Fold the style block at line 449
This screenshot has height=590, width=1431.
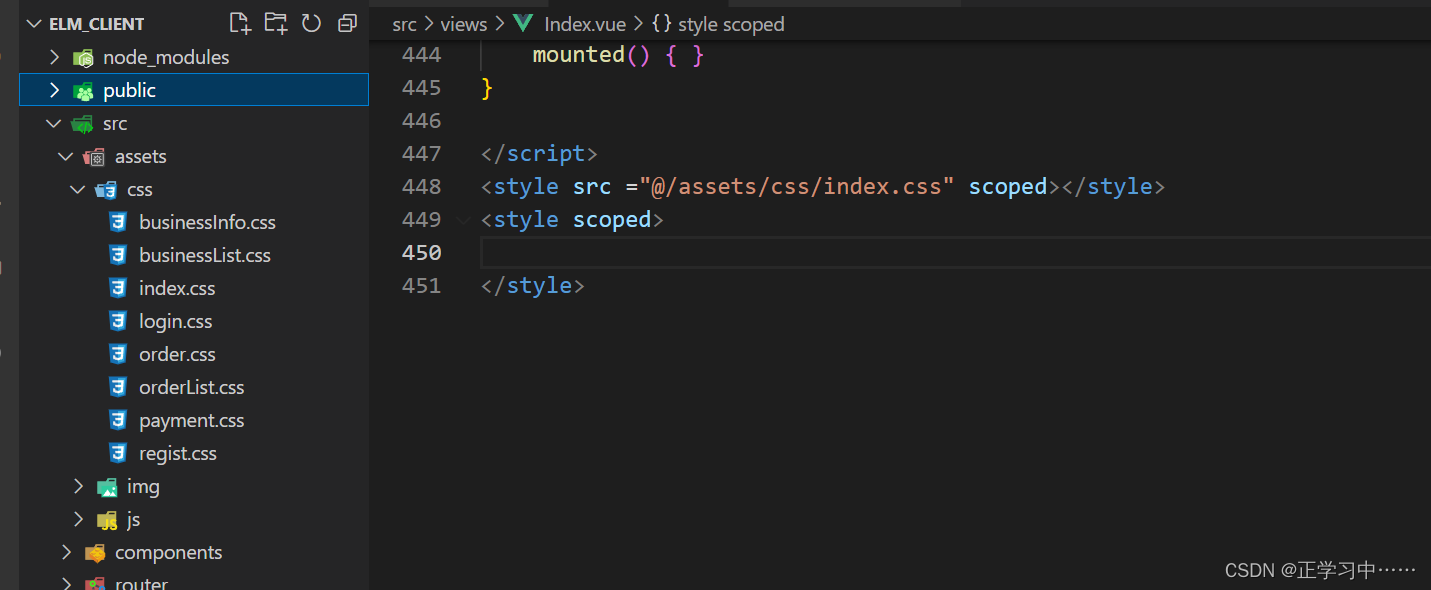tap(463, 220)
